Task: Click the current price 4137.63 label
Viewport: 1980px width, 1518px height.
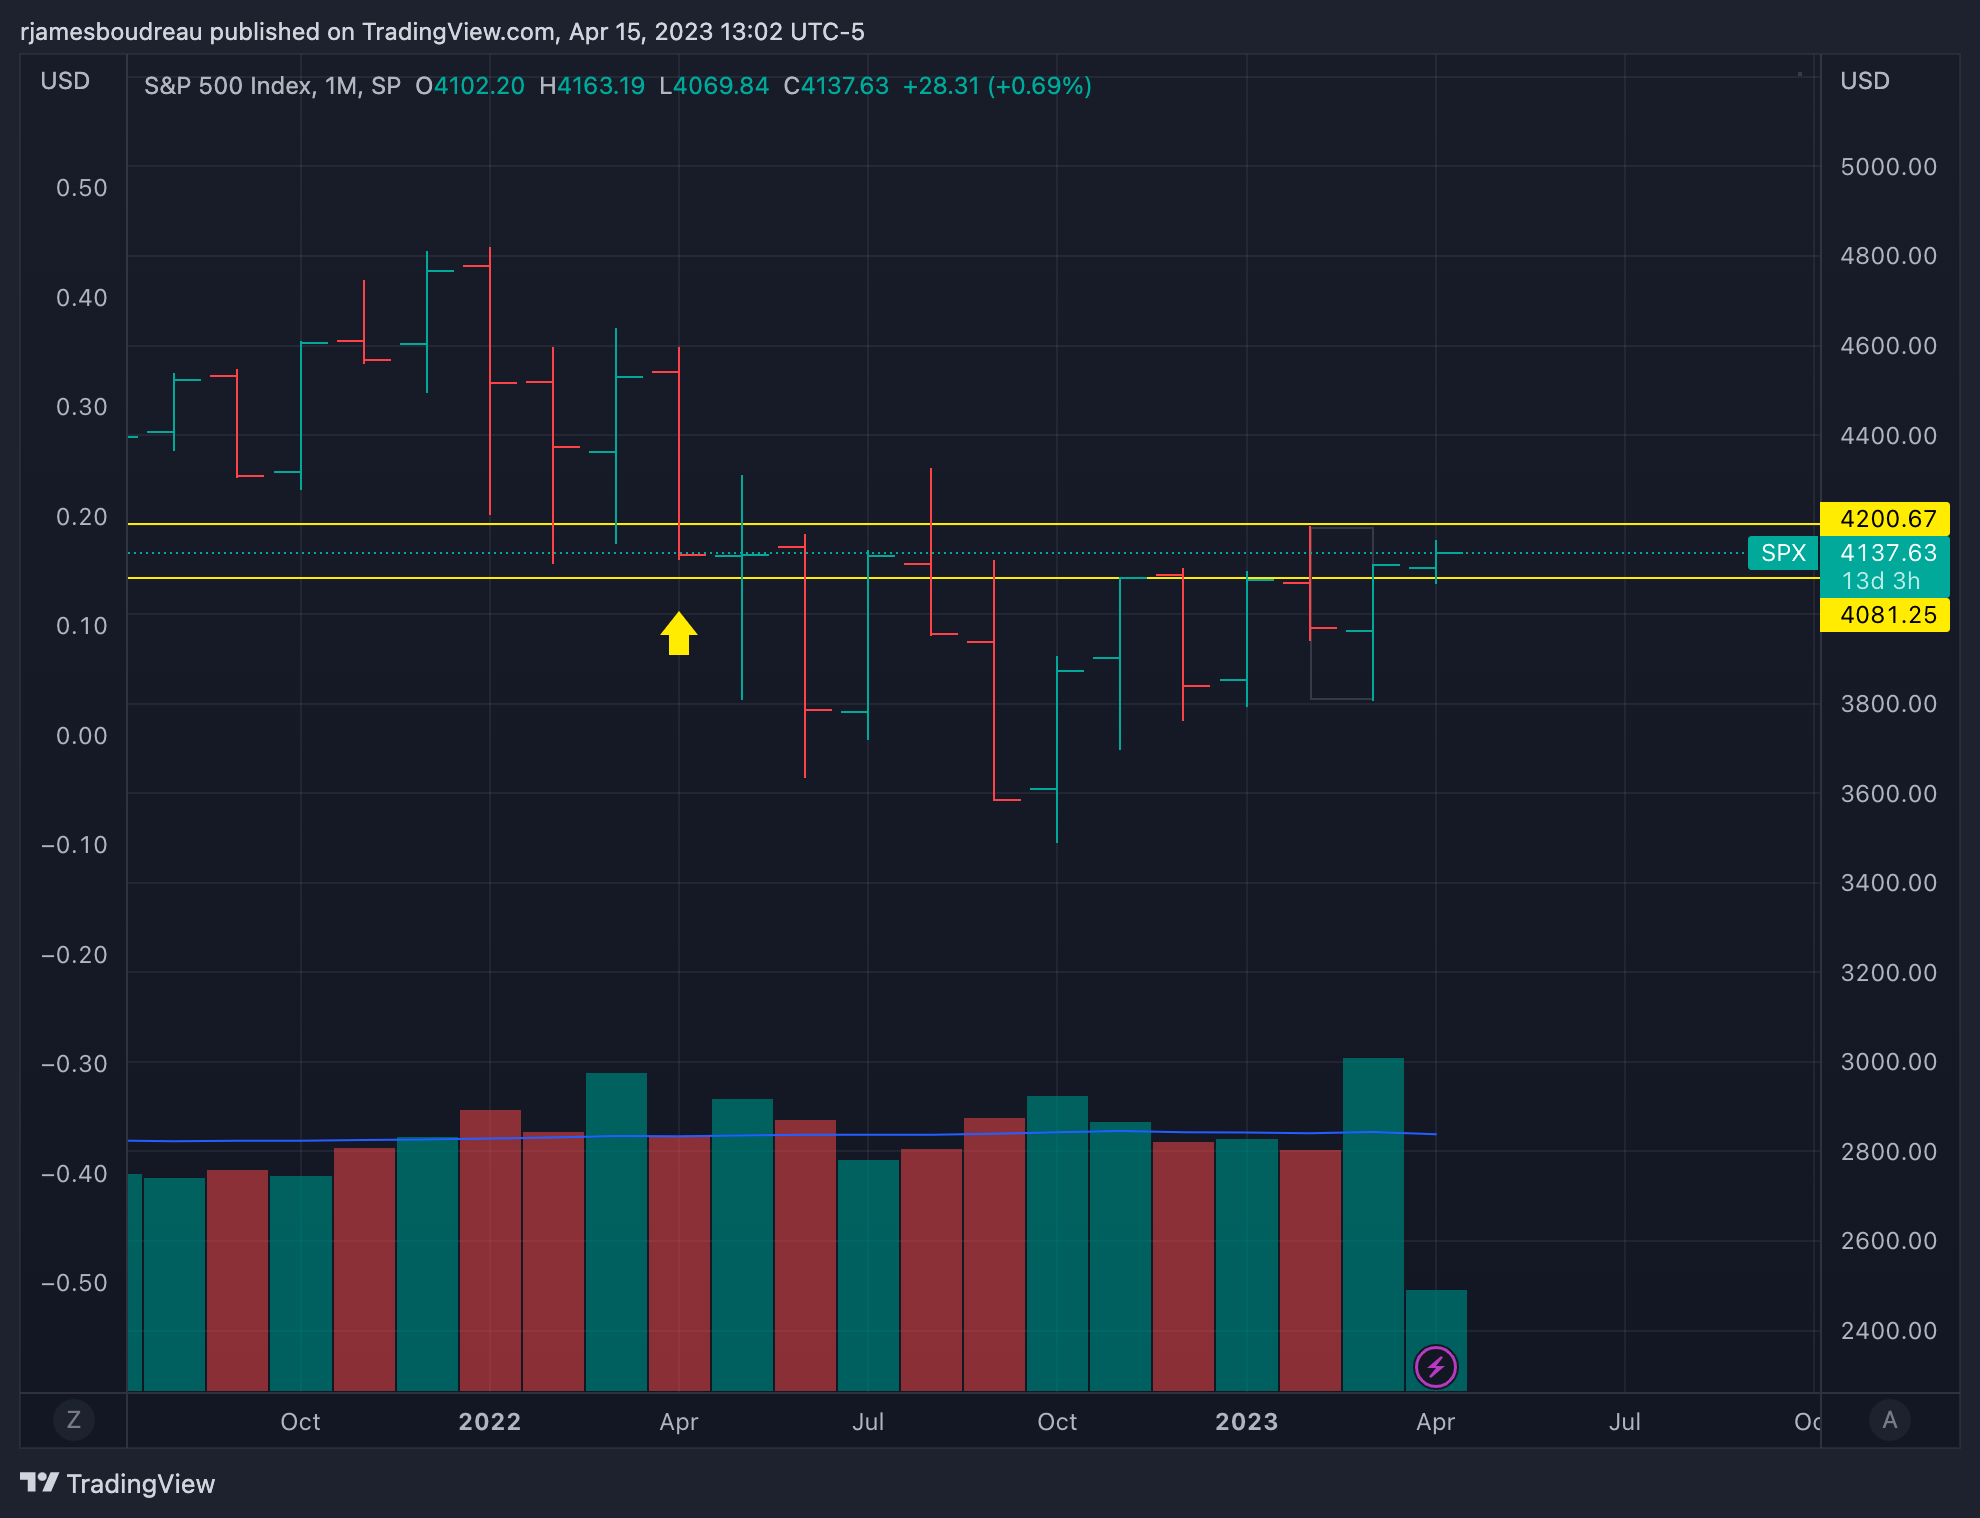Action: pyautogui.click(x=1887, y=553)
